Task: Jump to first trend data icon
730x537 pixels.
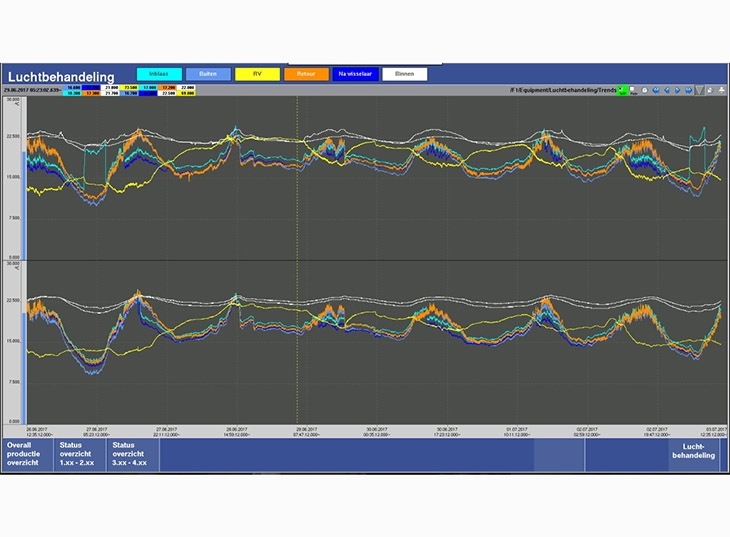Action: coord(656,90)
